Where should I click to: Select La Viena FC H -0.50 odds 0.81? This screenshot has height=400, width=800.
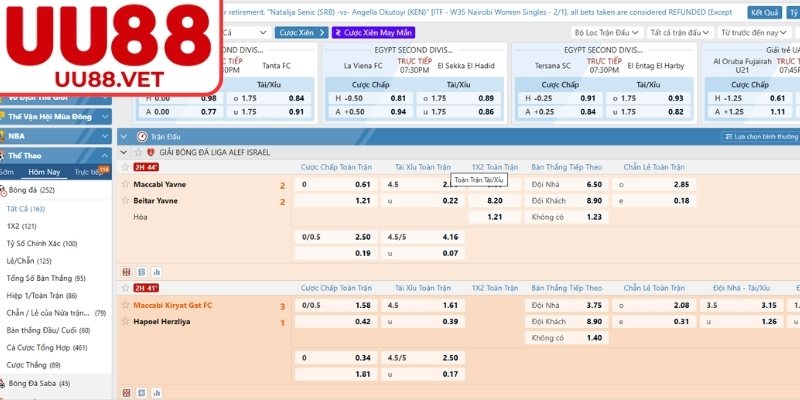pos(370,98)
